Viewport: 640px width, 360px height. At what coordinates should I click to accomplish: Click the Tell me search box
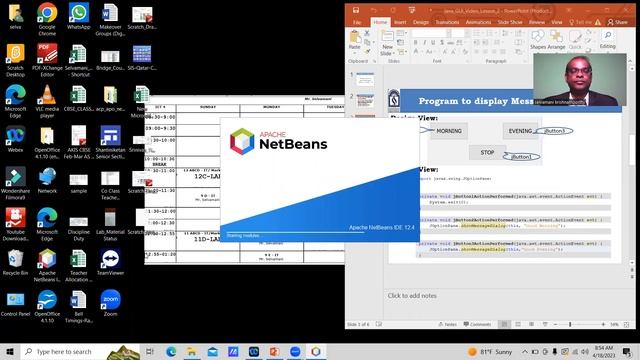(x=580, y=22)
